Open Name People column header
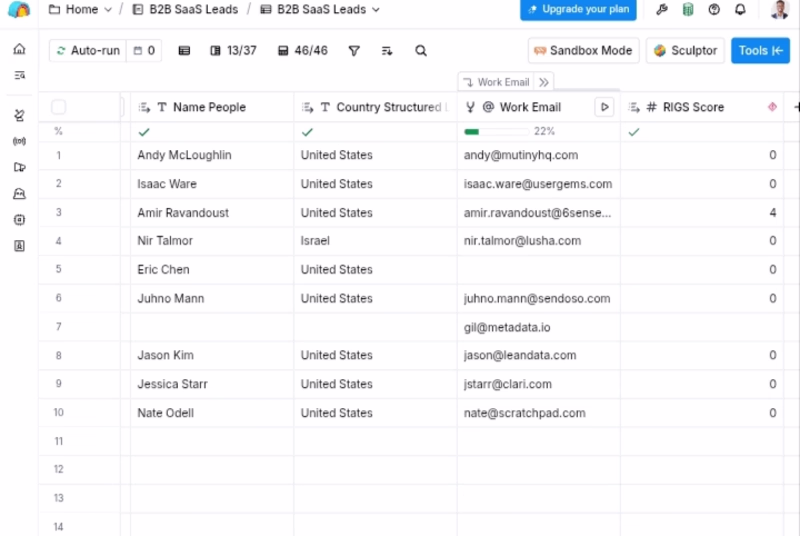The image size is (800, 536). point(212,107)
